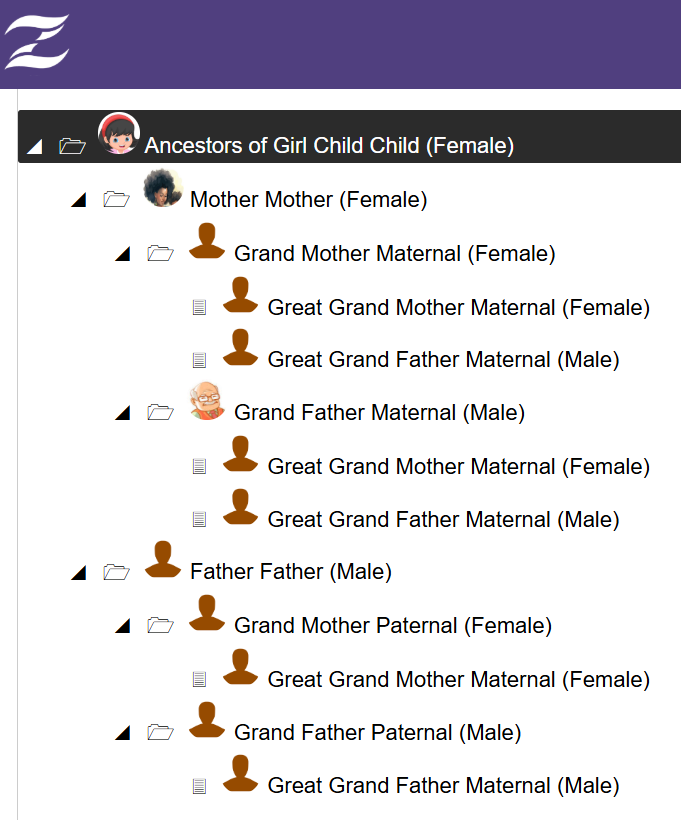Collapse the Grand Father Maternal node
The height and width of the screenshot is (820, 681).
click(123, 413)
